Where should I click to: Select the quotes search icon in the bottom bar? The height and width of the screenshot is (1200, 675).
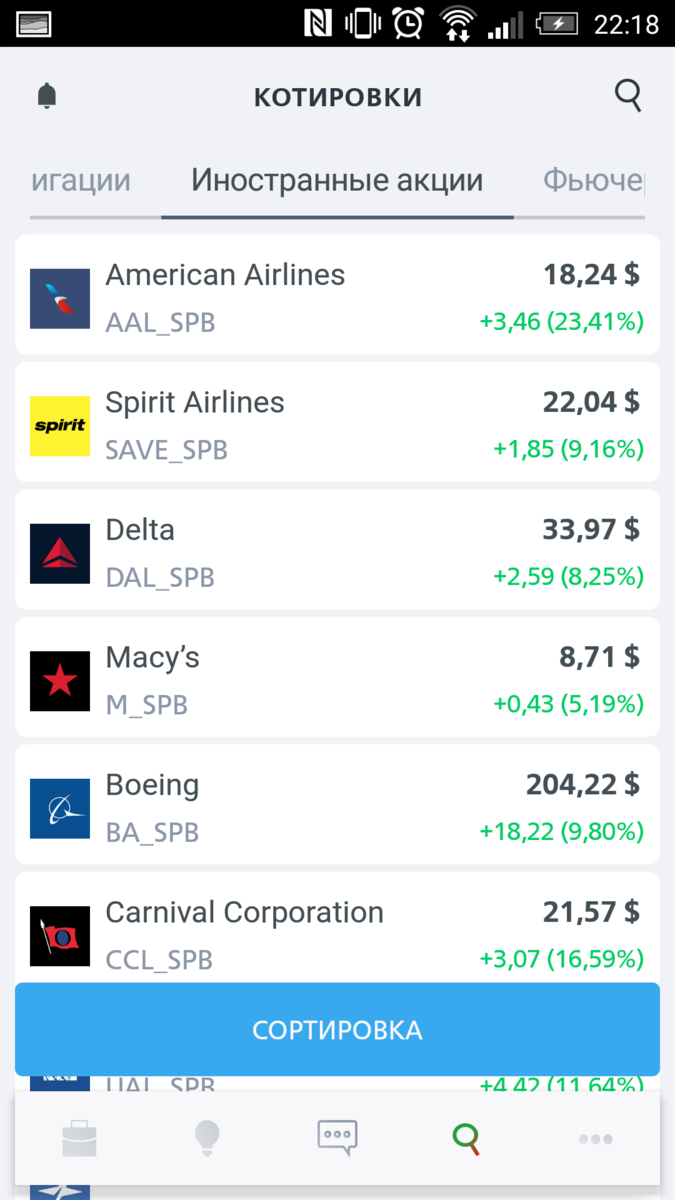pos(466,1138)
